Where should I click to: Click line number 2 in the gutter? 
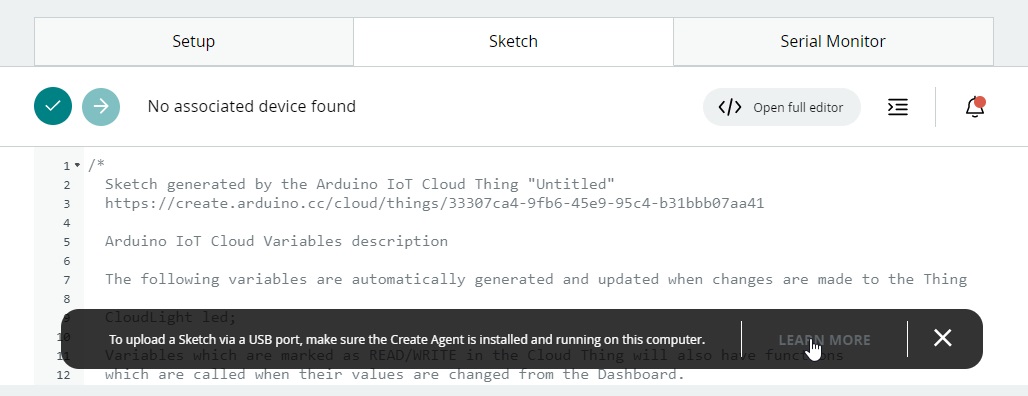(x=67, y=185)
